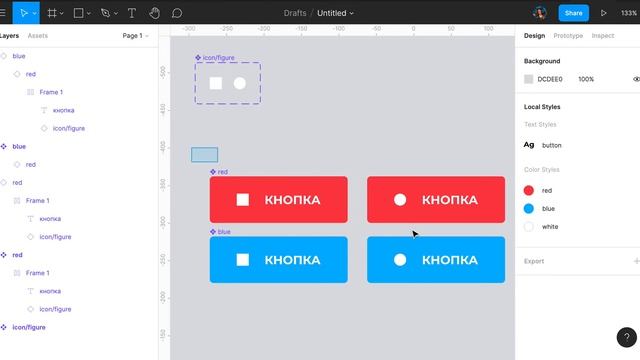Image resolution: width=640 pixels, height=360 pixels.
Task: Switch to the Layers tab
Action: click(9, 36)
